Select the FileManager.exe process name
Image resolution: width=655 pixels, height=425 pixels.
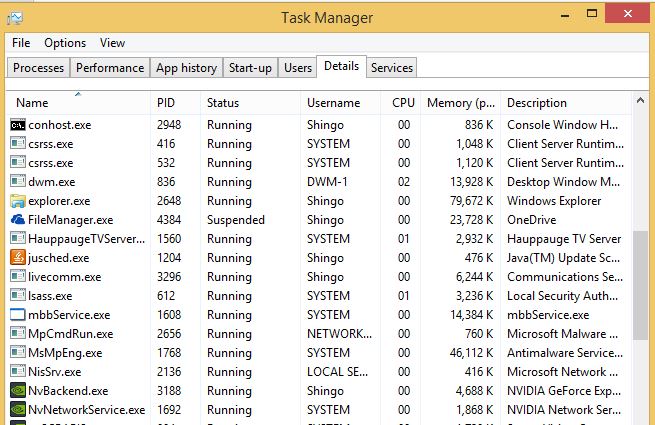point(71,220)
